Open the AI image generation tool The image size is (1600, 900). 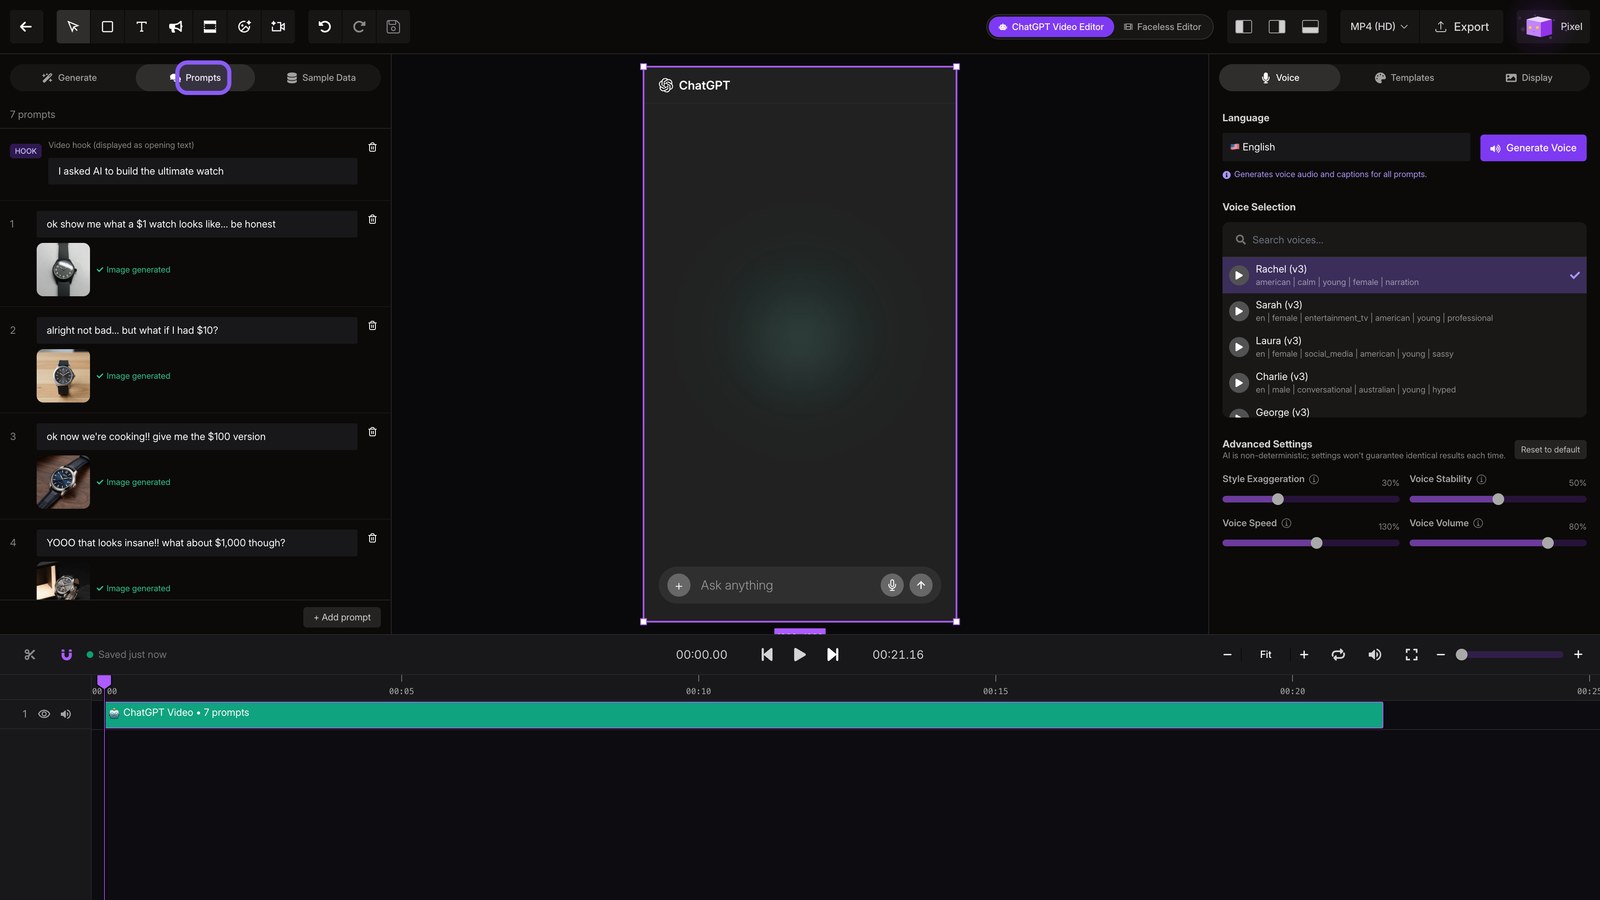pos(244,27)
